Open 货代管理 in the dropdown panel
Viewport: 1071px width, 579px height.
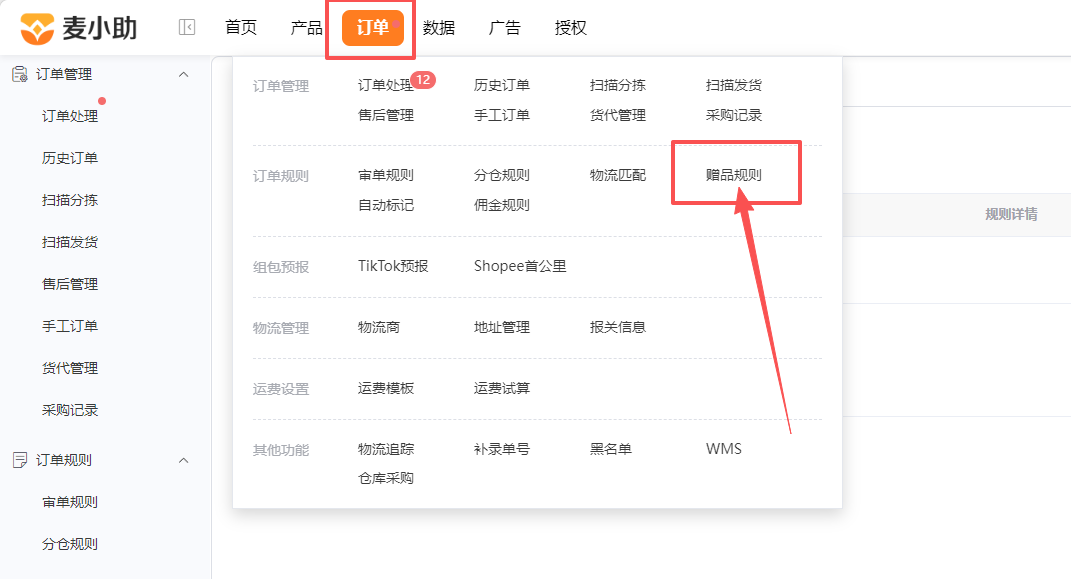tap(618, 115)
